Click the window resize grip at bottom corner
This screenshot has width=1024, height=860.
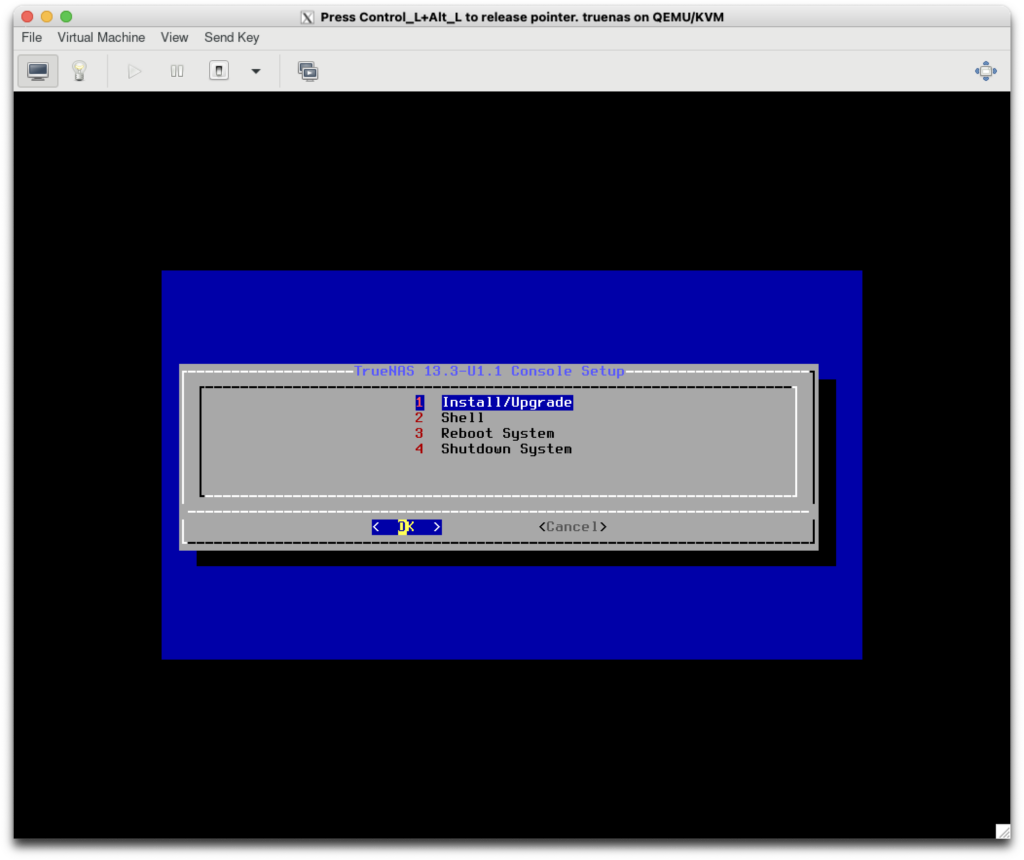1002,831
